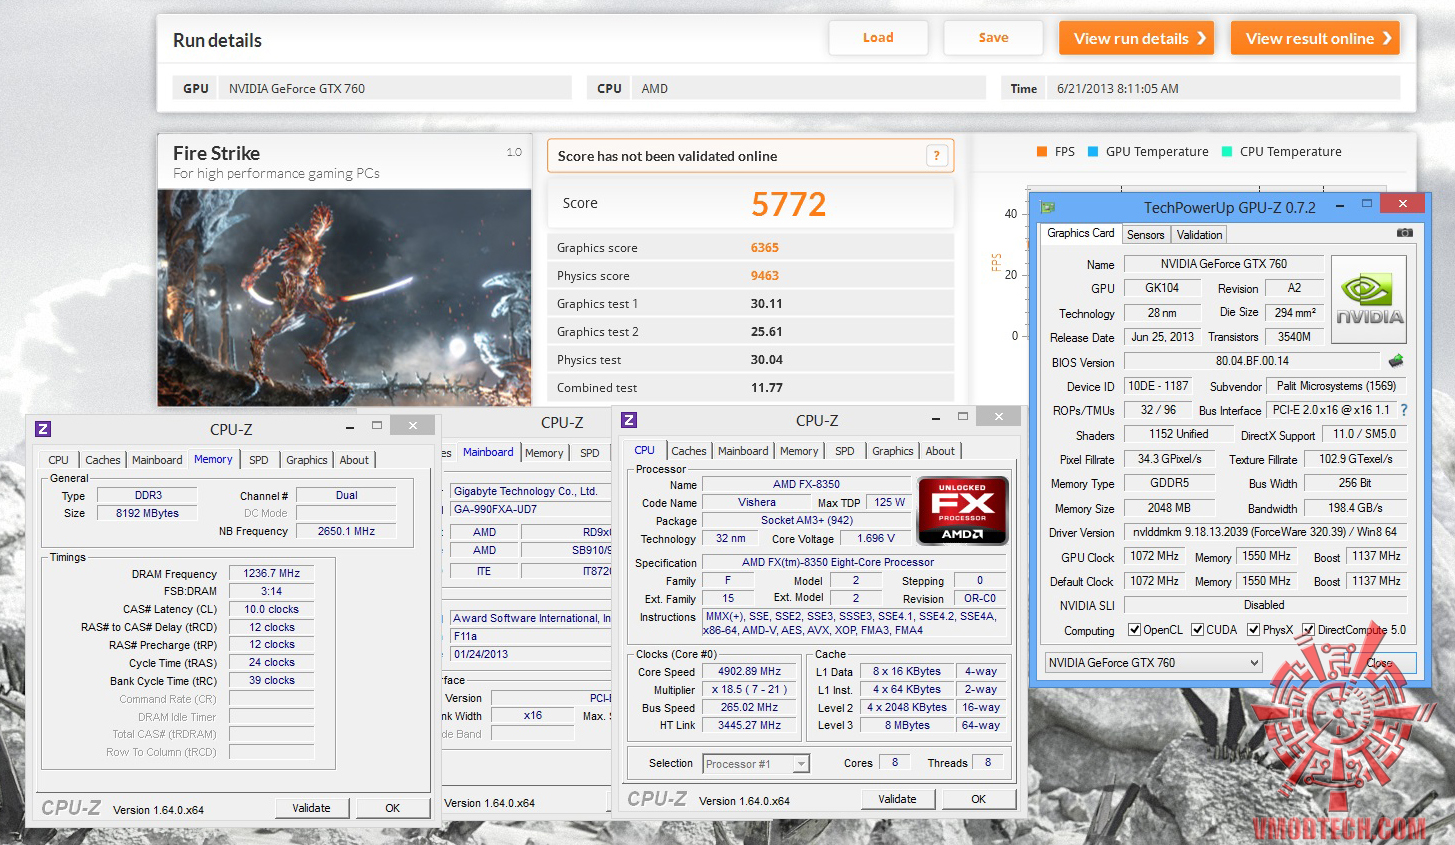The width and height of the screenshot is (1455, 845).
Task: Select the Memory tab in the CPU-Z CPU window
Action: 799,451
